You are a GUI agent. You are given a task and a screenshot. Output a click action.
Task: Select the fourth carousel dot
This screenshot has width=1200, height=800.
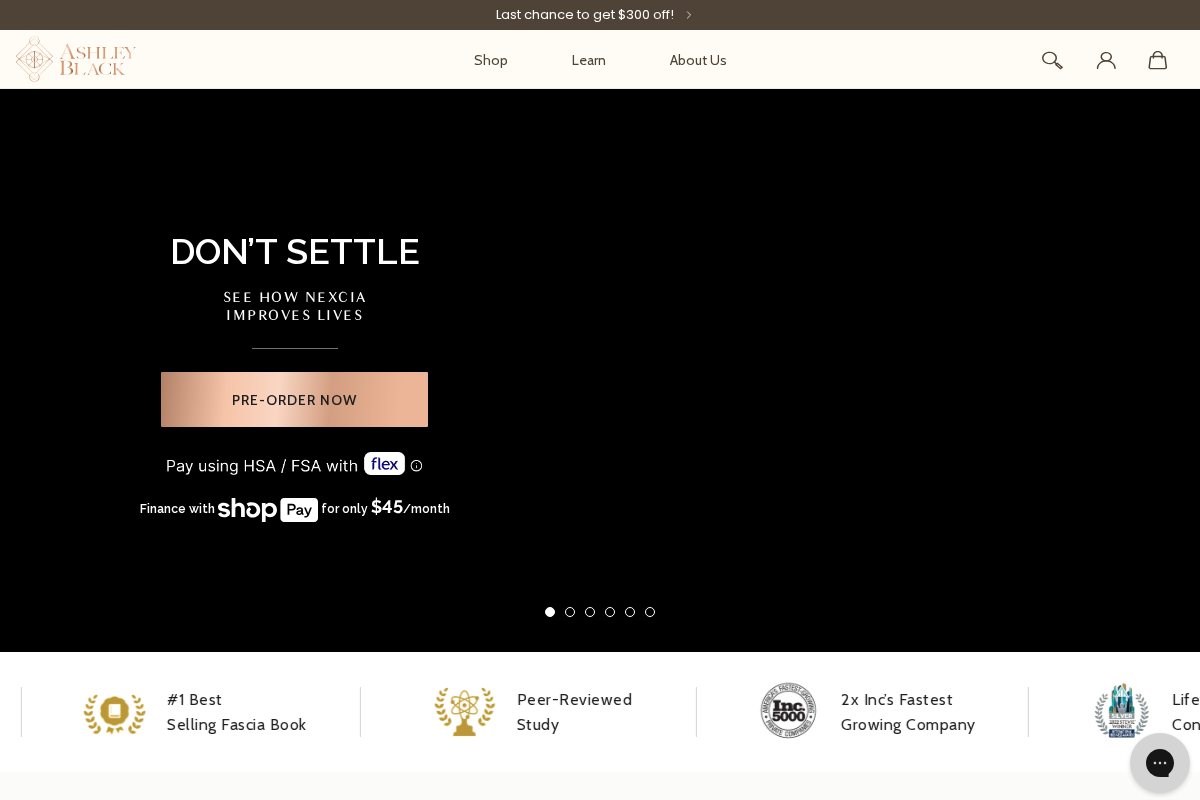coord(610,611)
